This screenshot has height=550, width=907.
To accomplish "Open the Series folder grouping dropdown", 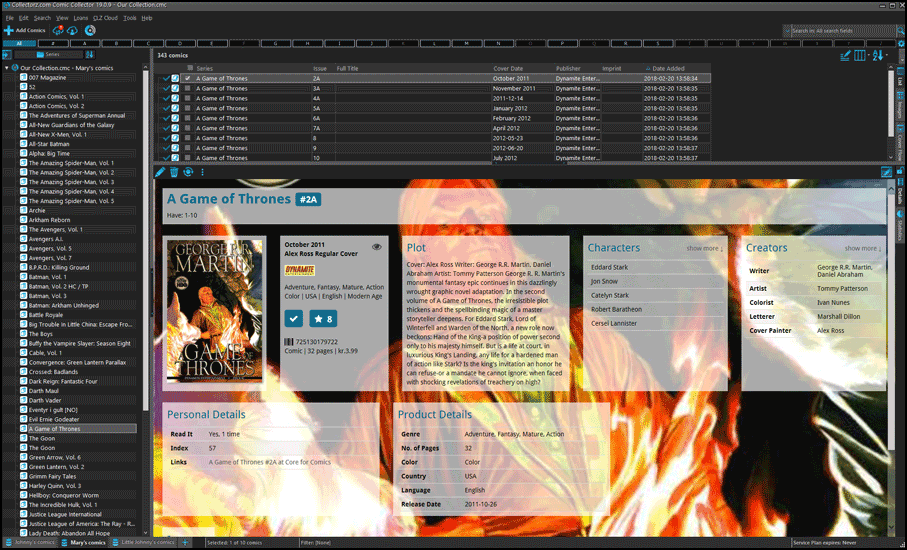I will tap(49, 54).
